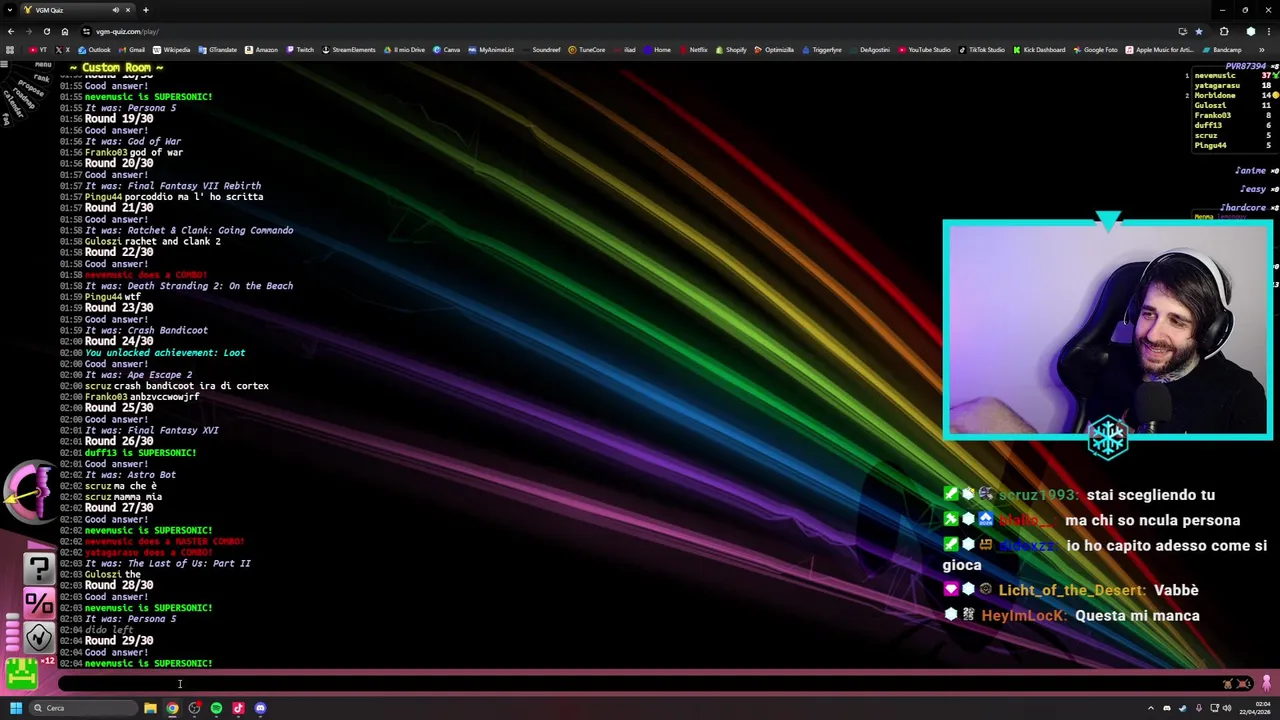
Task: Click the anime playlist label
Action: pos(1251,171)
